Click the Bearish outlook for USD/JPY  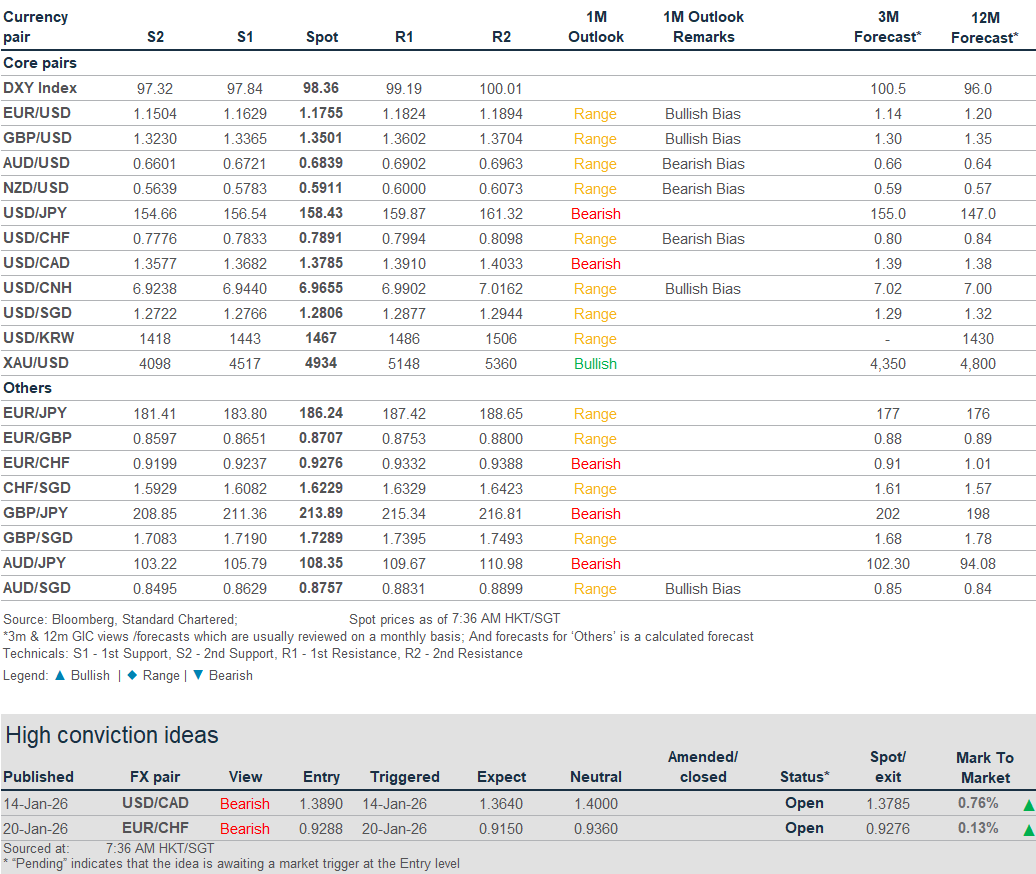(596, 214)
